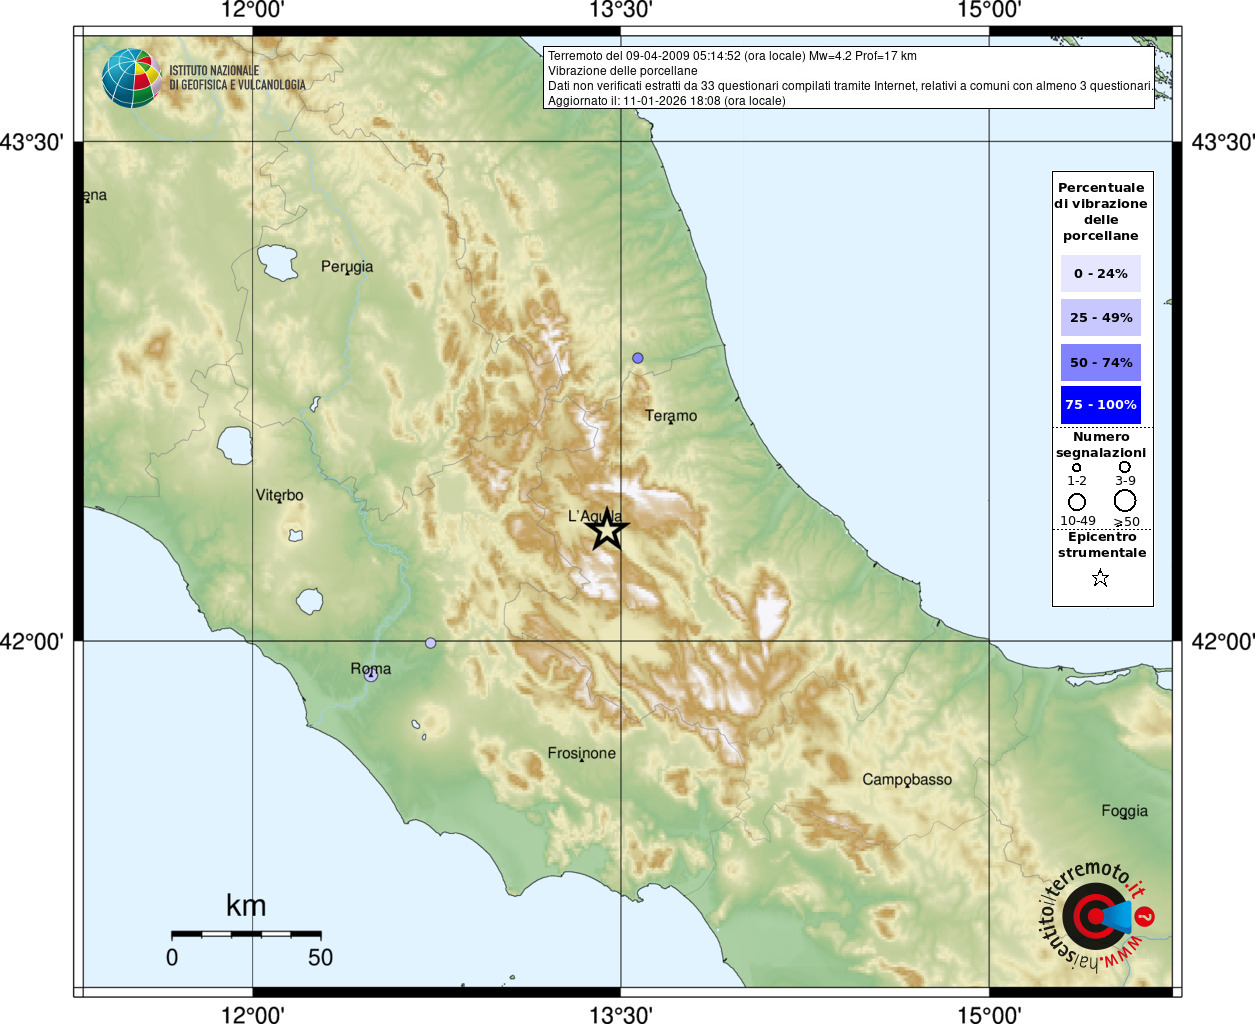Click the haisentitoilterremoto.it logo

(x=1097, y=916)
